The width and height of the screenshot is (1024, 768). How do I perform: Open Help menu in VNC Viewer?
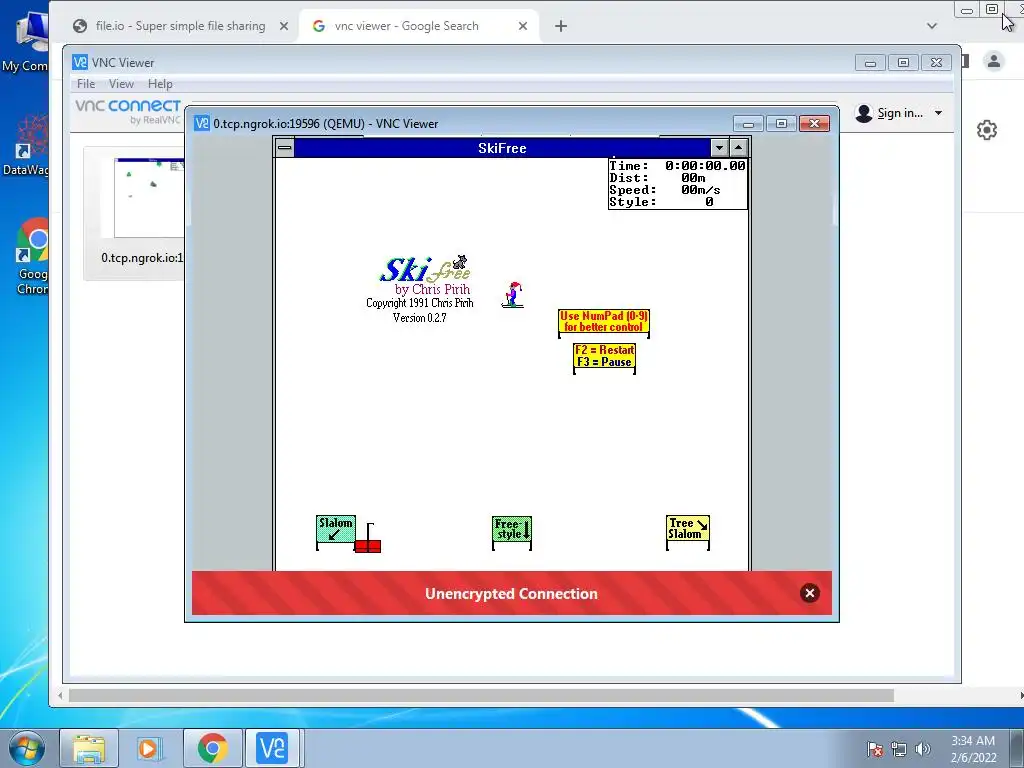point(160,84)
